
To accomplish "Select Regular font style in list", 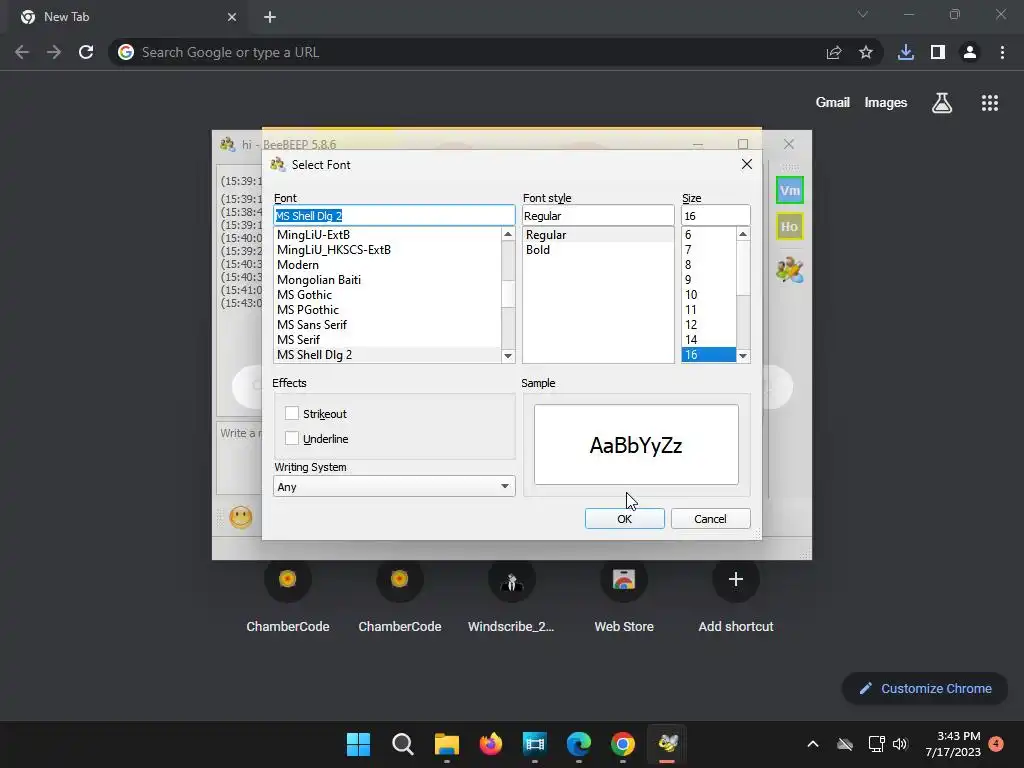I will point(598,234).
